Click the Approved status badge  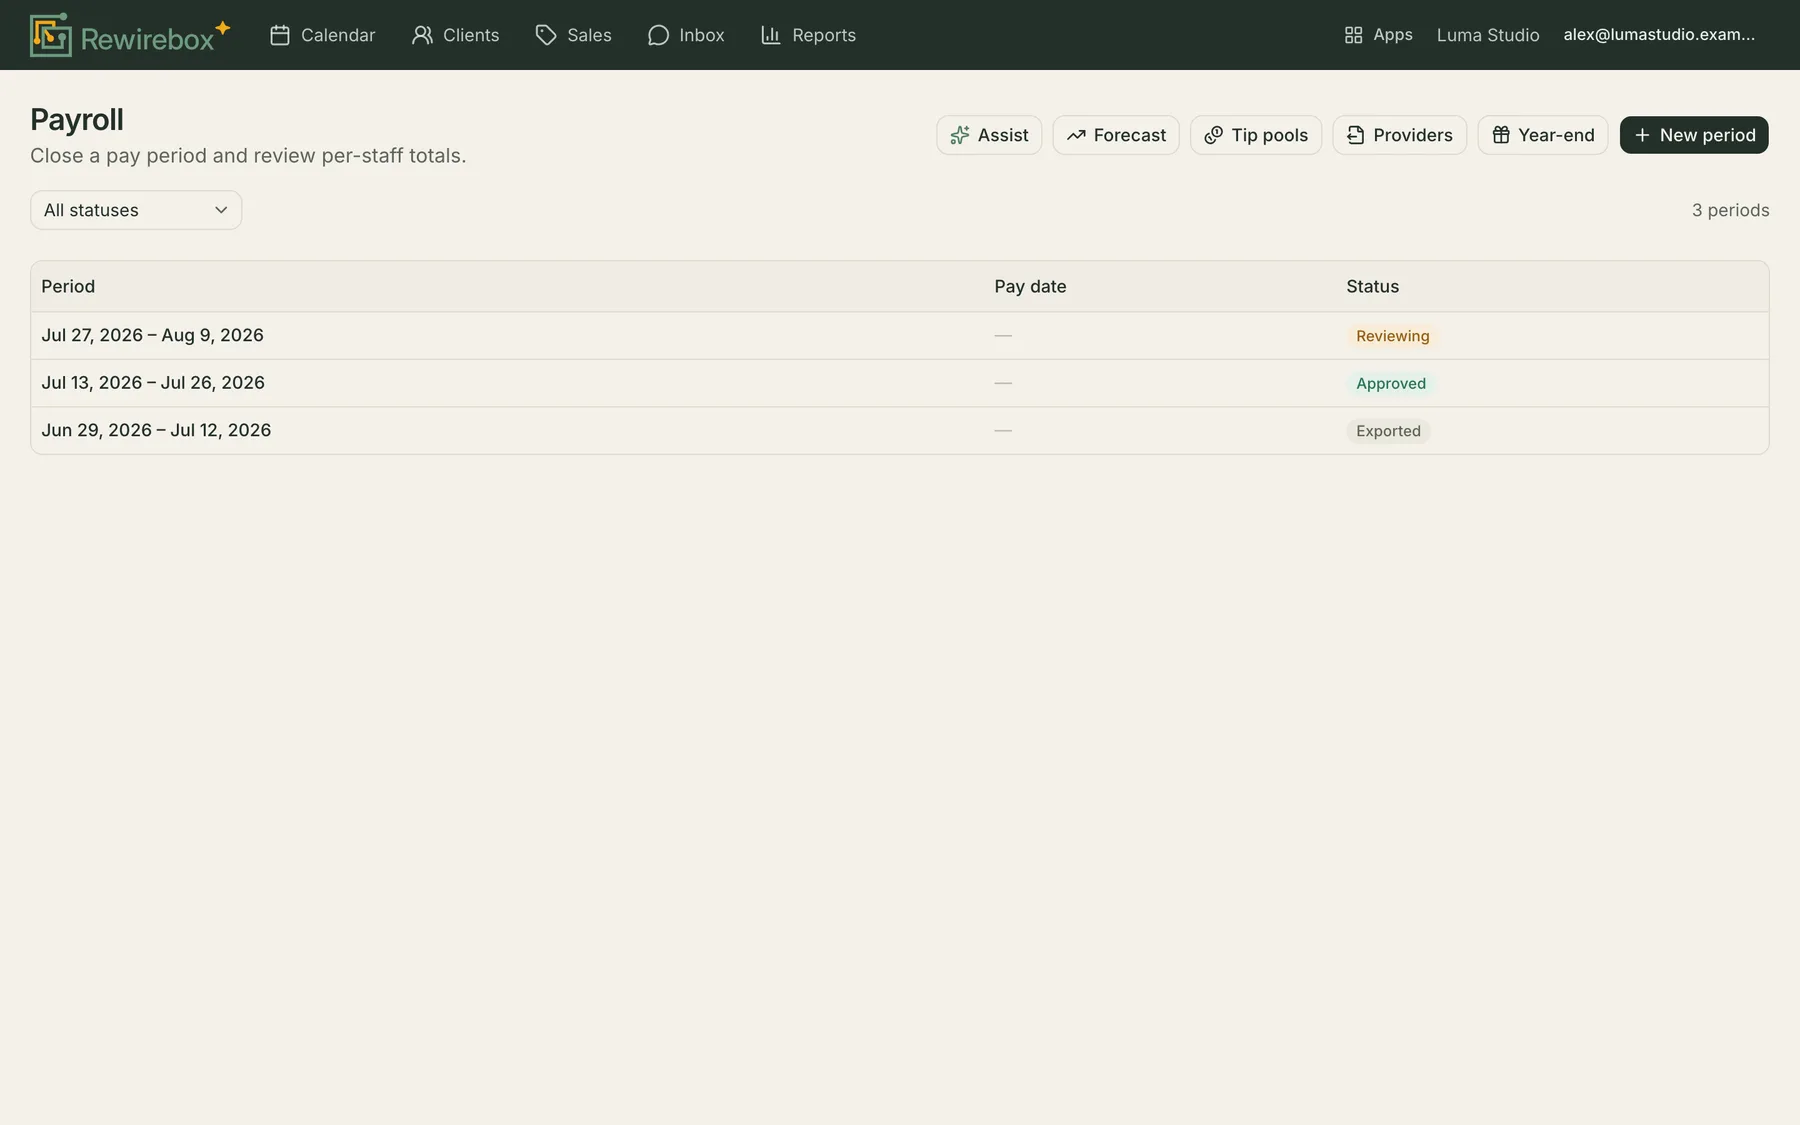pyautogui.click(x=1391, y=383)
